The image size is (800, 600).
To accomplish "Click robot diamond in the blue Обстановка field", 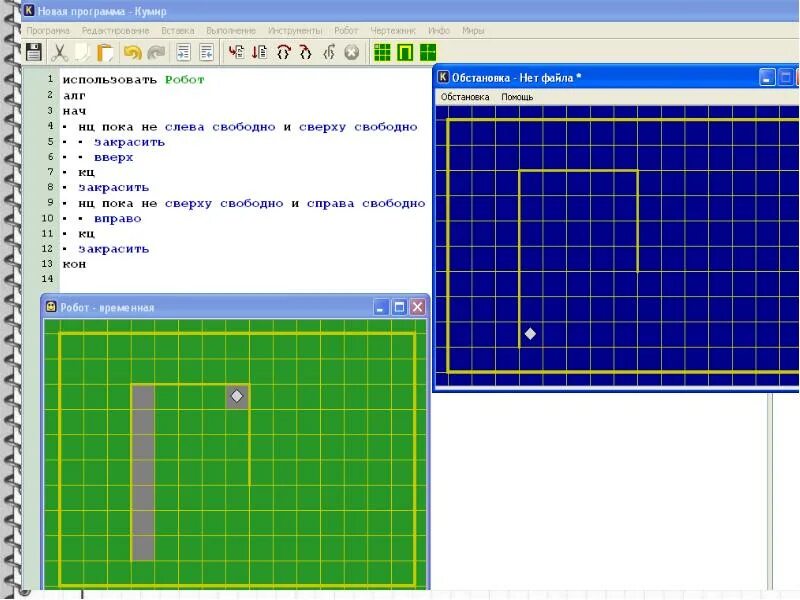I will (530, 334).
